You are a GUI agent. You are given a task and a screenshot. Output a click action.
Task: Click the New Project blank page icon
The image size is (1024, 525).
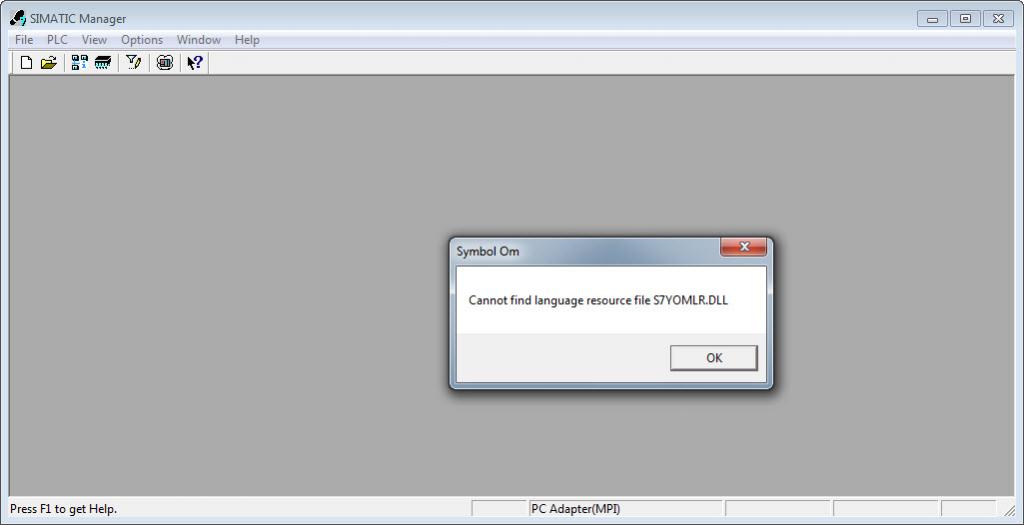point(26,63)
